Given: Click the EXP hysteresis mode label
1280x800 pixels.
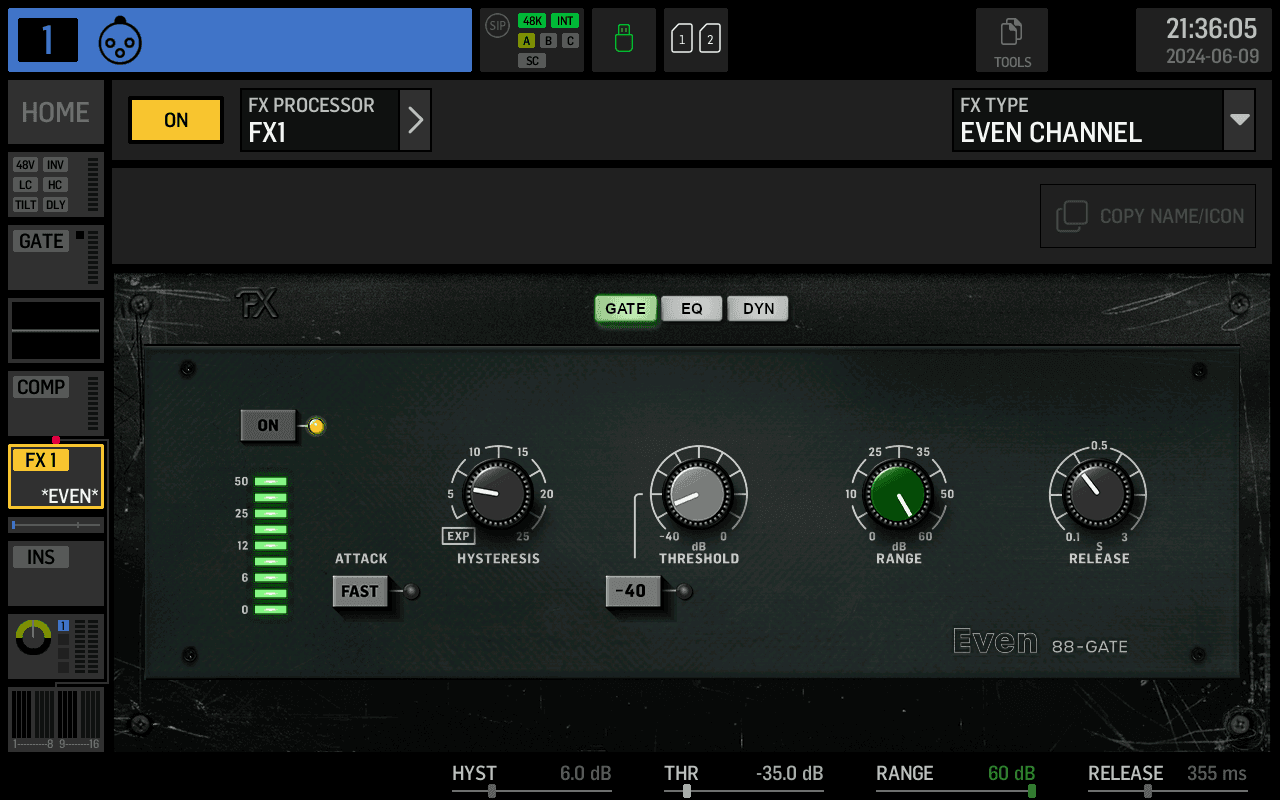Looking at the screenshot, I should 458,536.
